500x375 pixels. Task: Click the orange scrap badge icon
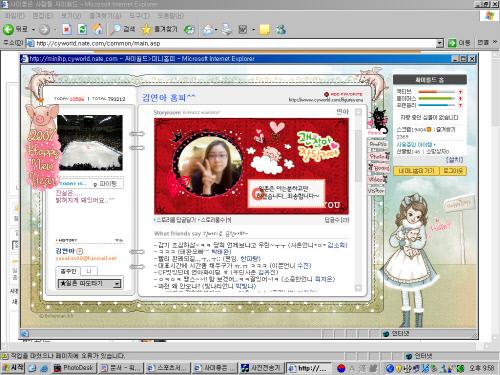click(429, 129)
